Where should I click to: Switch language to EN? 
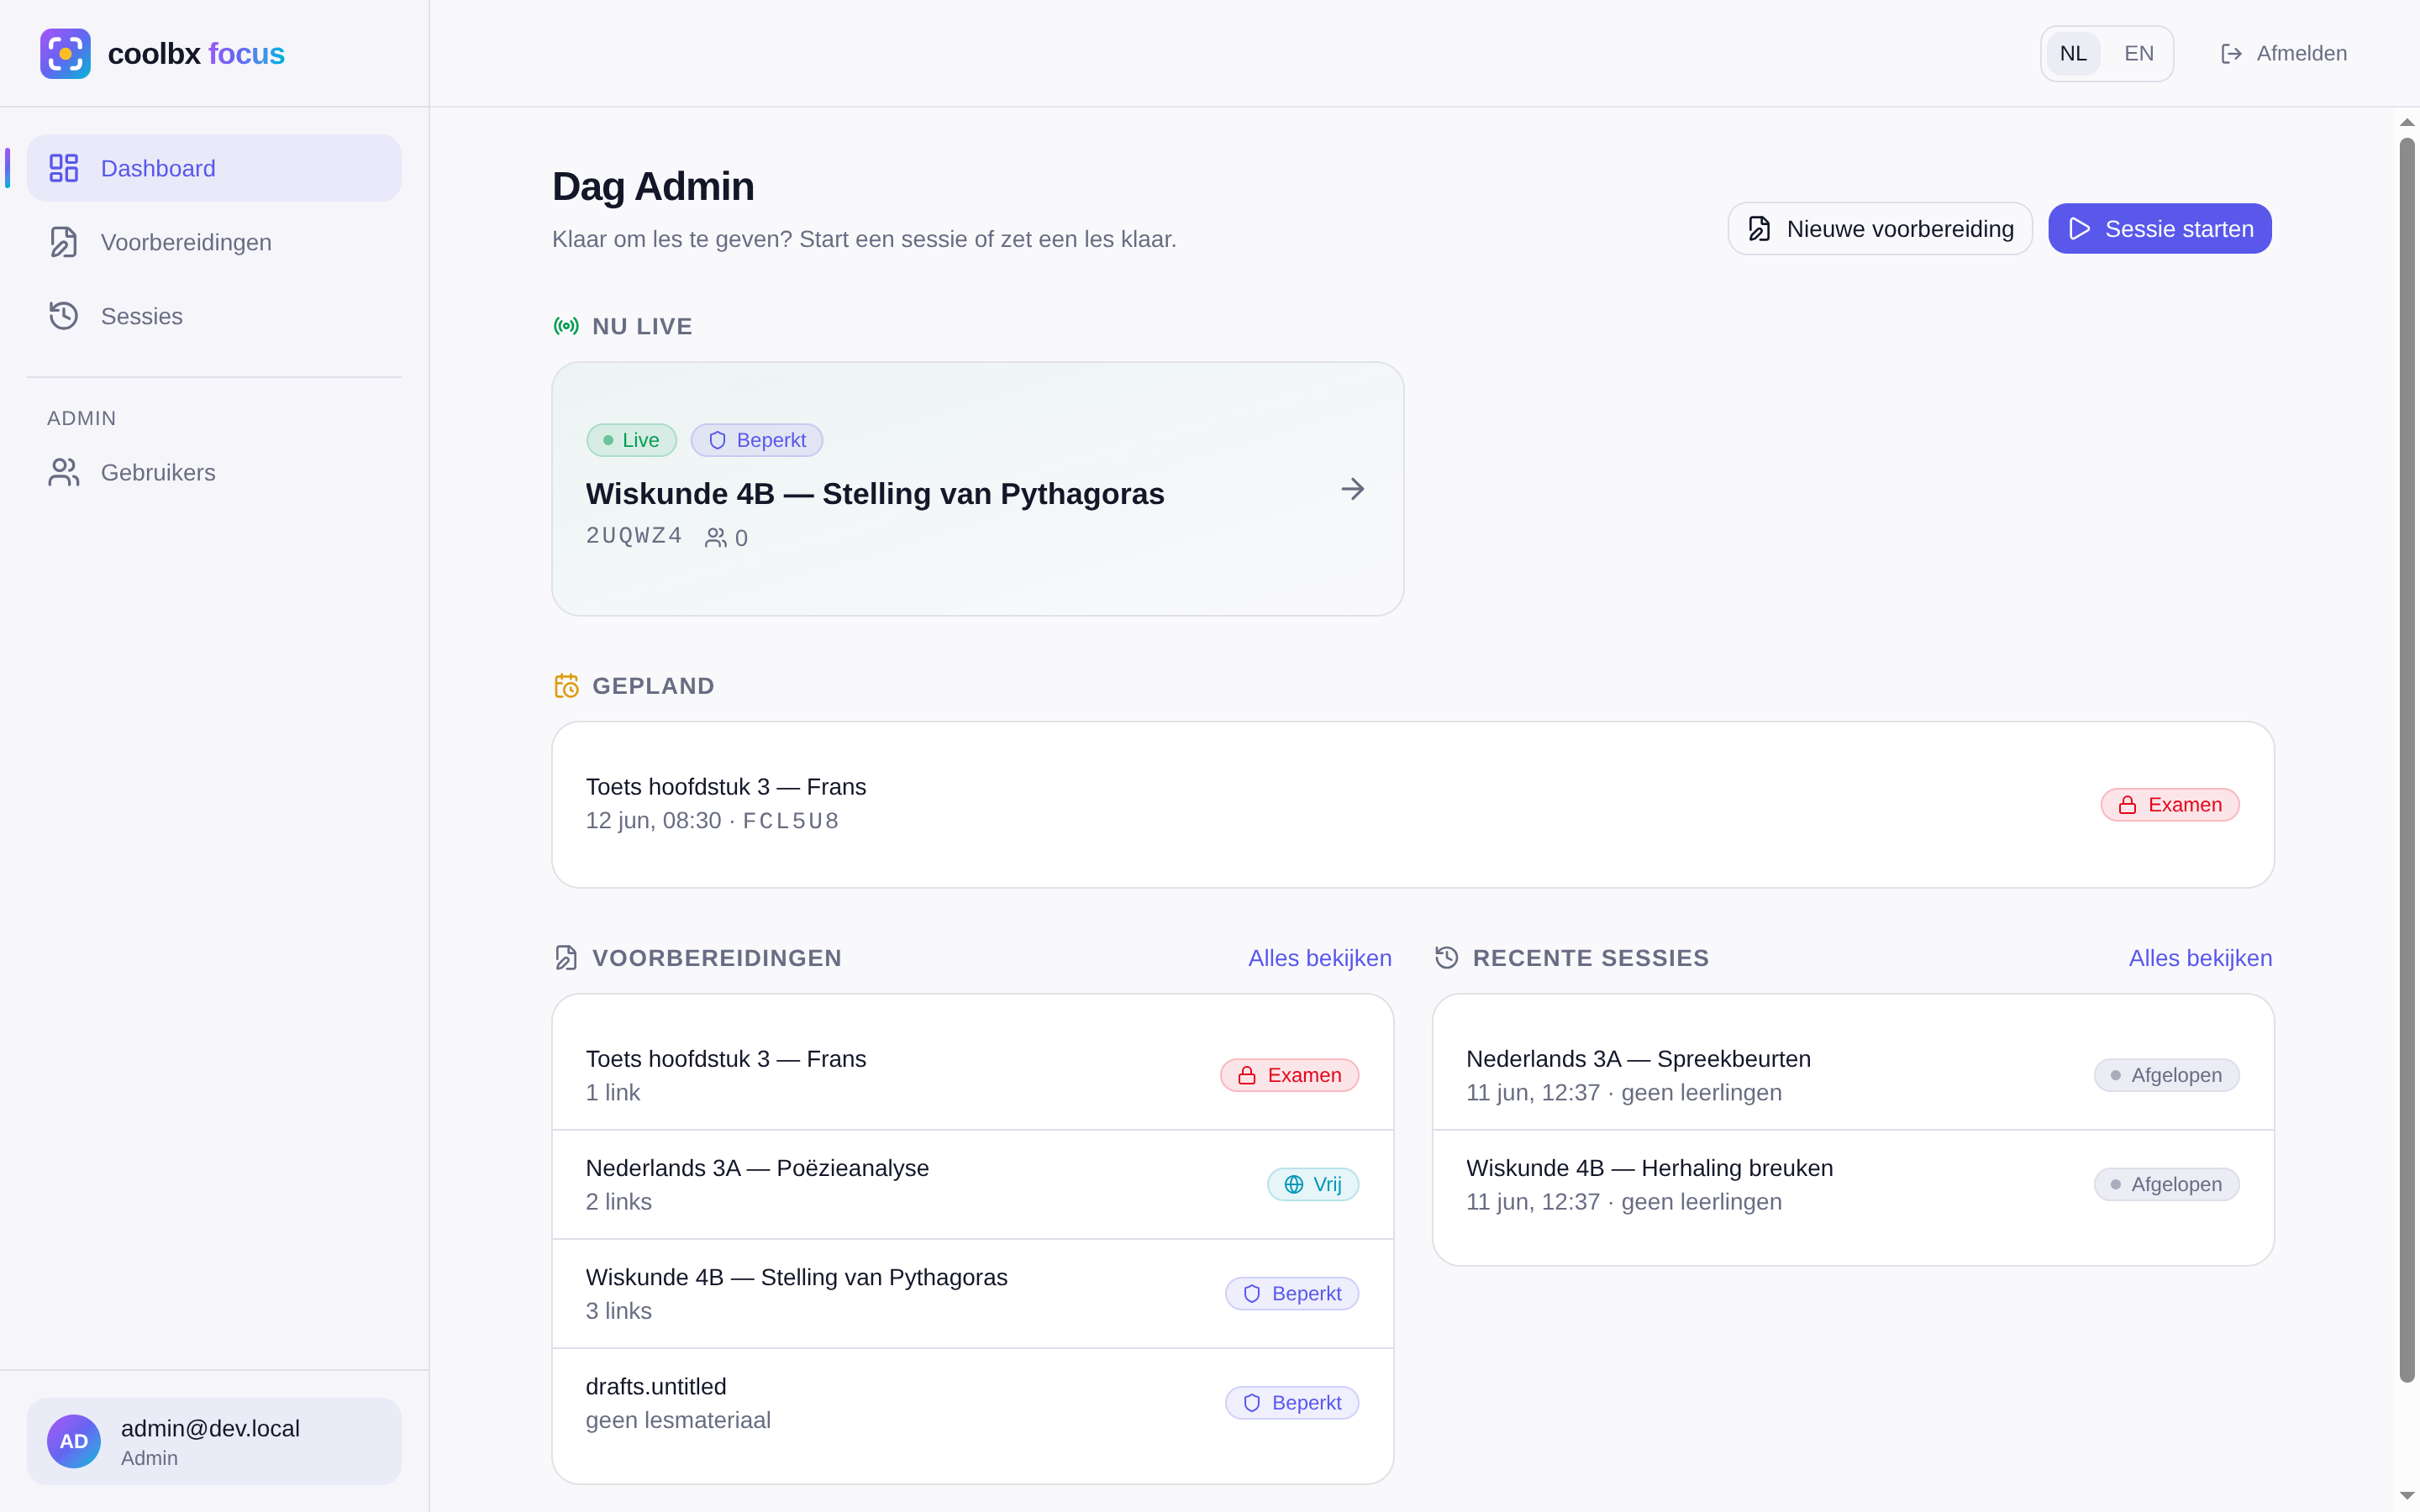(x=2139, y=54)
